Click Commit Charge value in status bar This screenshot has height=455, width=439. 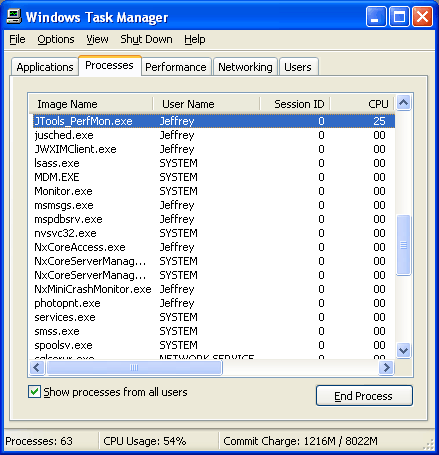tap(300, 441)
